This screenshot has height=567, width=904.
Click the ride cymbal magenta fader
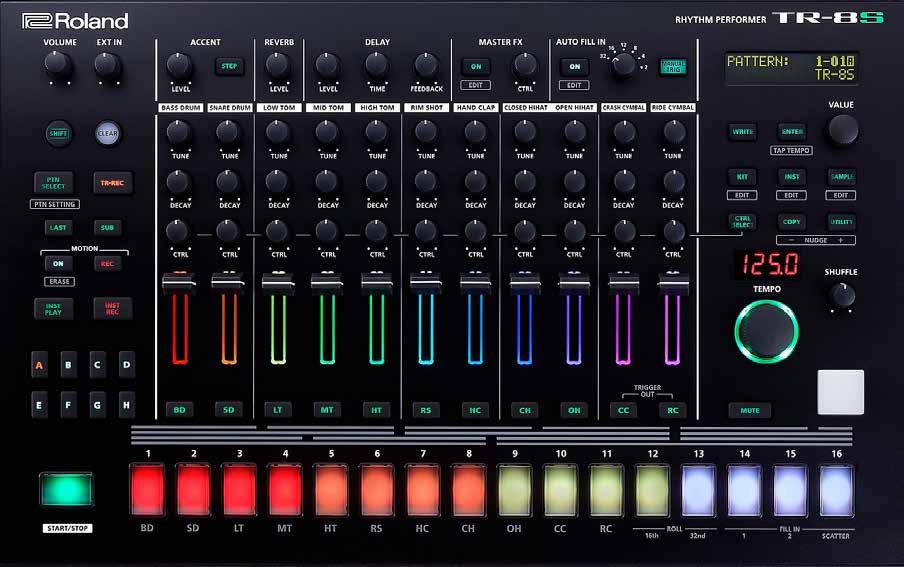[x=673, y=283]
